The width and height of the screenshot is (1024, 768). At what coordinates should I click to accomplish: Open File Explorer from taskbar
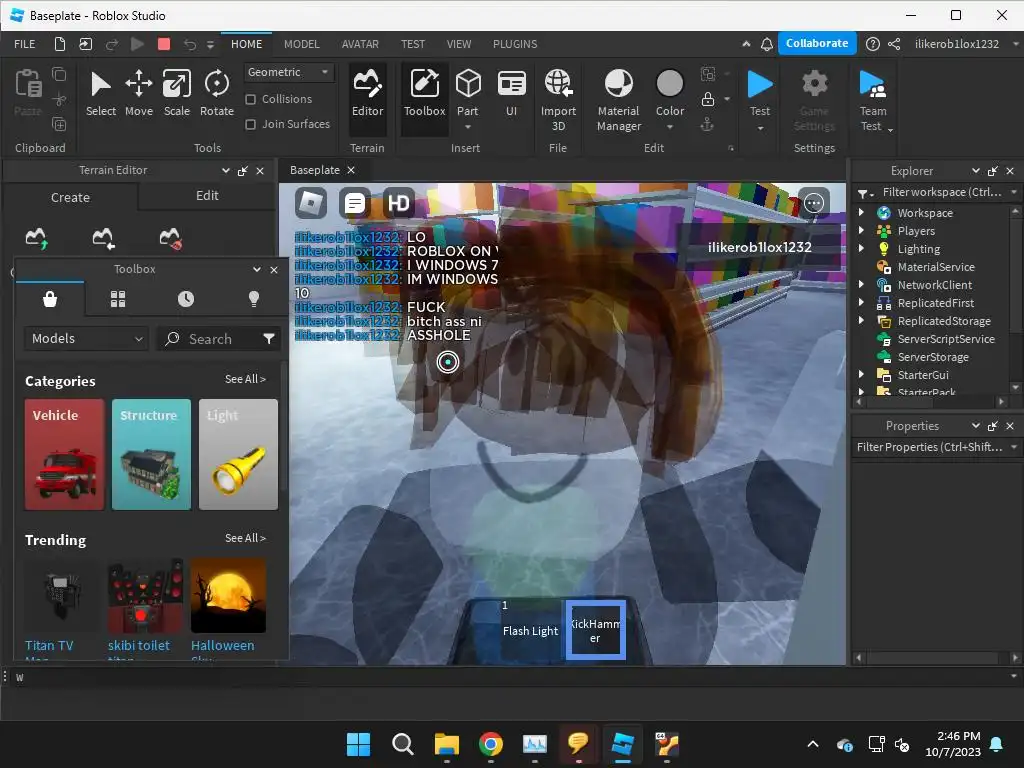pos(447,744)
